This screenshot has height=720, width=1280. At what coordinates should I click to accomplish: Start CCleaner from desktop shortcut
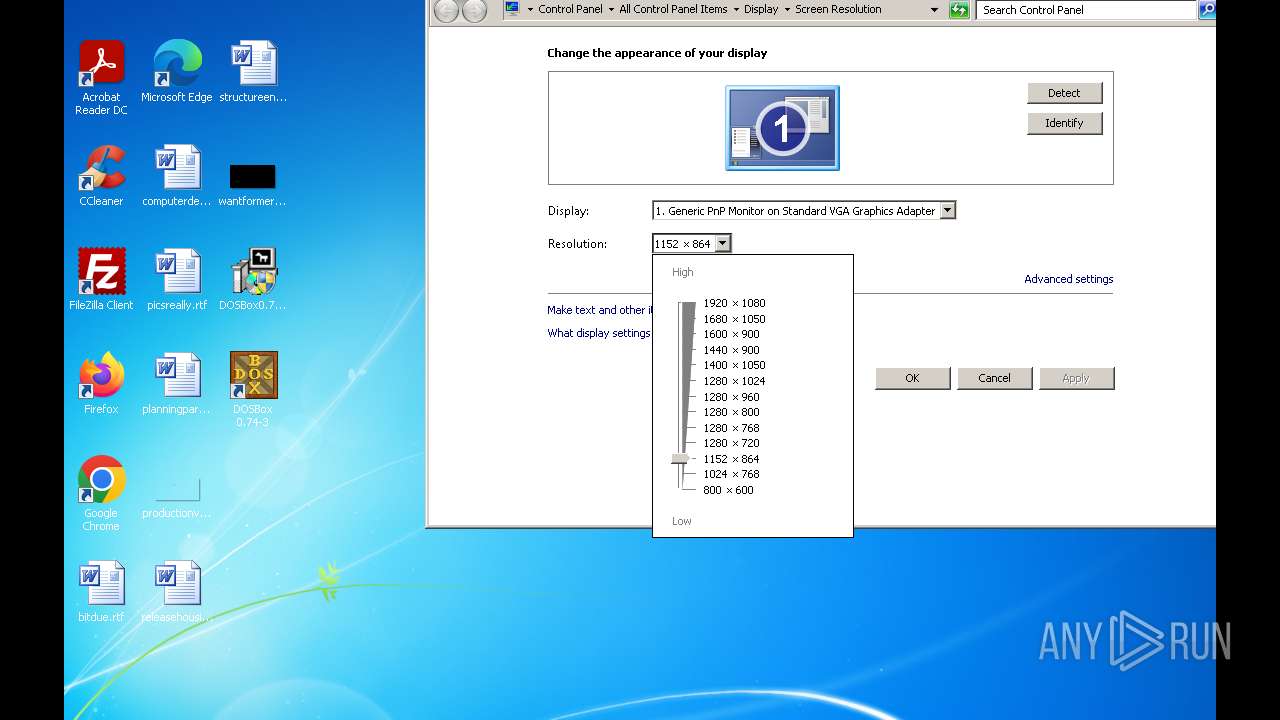tap(101, 175)
